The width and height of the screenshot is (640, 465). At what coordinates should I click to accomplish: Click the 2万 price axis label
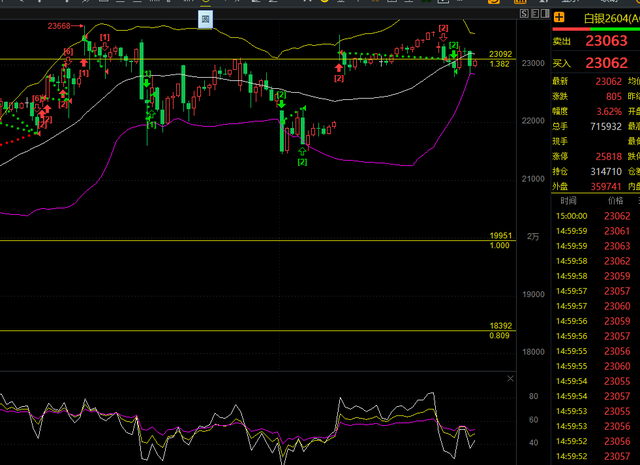(533, 236)
